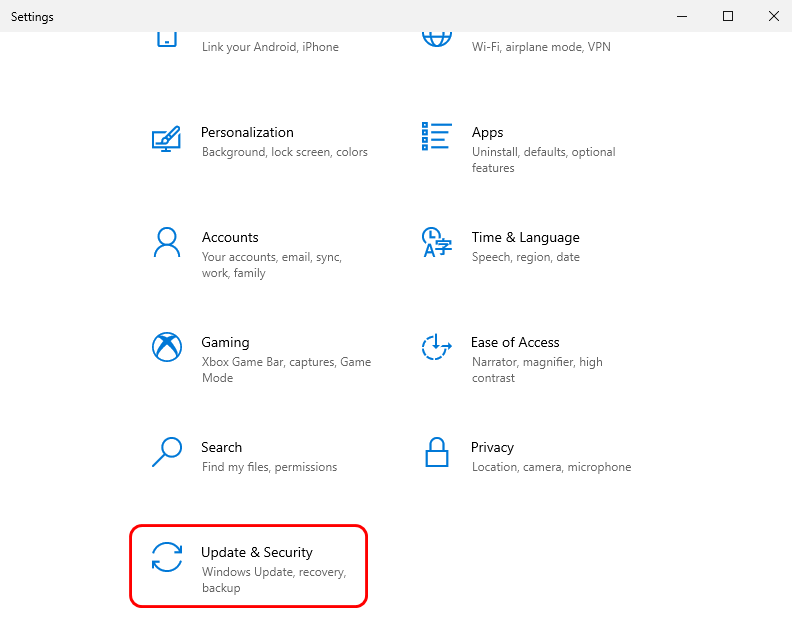Viewport: 792px width, 631px height.
Task: Open Ease of Access title
Action: point(515,343)
